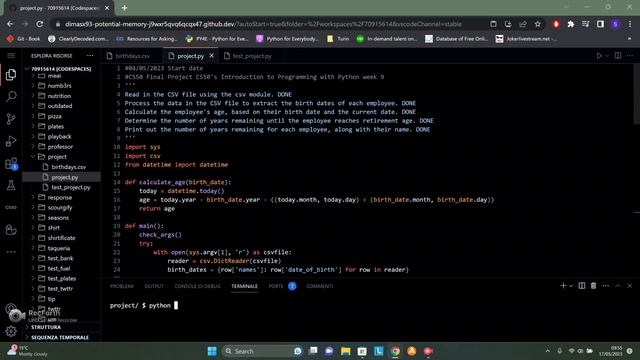Open the Search view in activity bar

[11, 96]
